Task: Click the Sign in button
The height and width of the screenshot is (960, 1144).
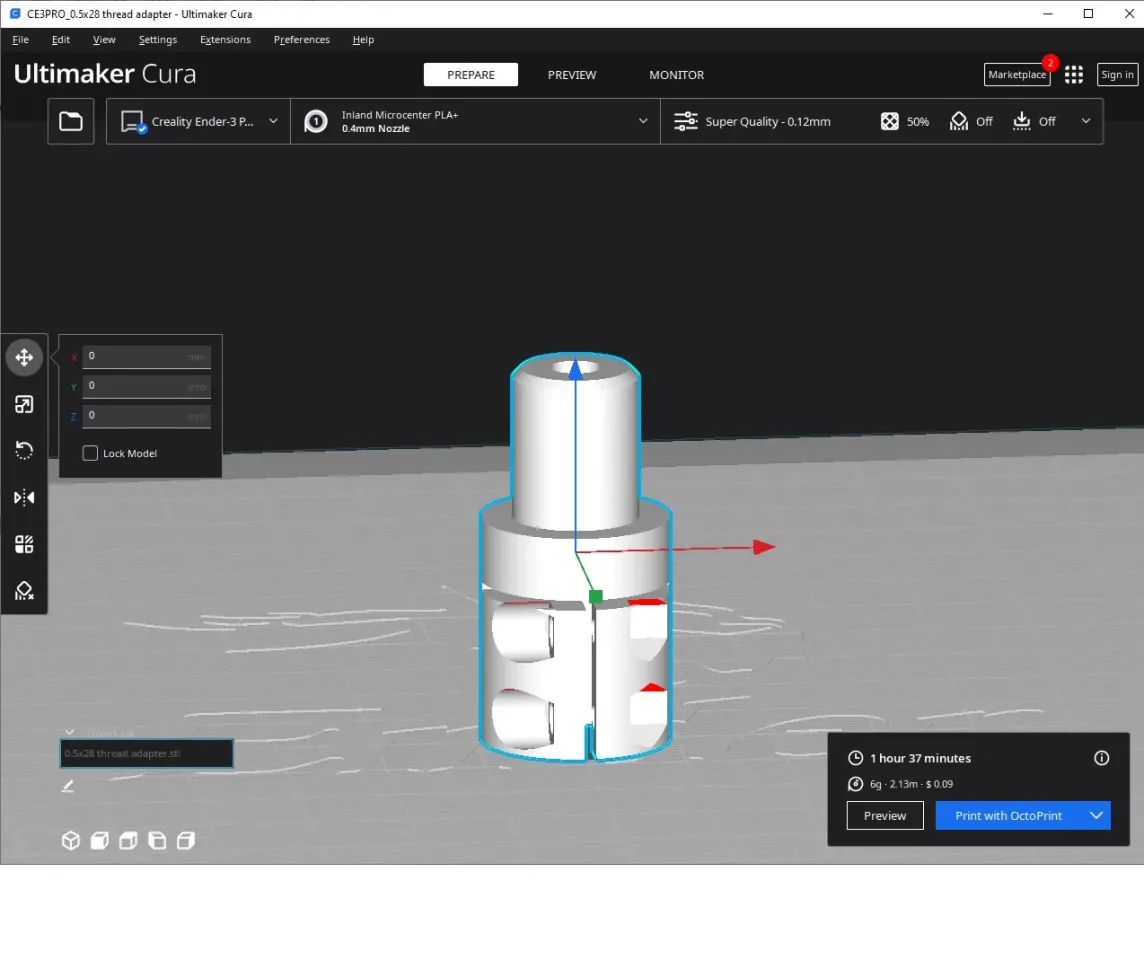Action: click(x=1117, y=74)
